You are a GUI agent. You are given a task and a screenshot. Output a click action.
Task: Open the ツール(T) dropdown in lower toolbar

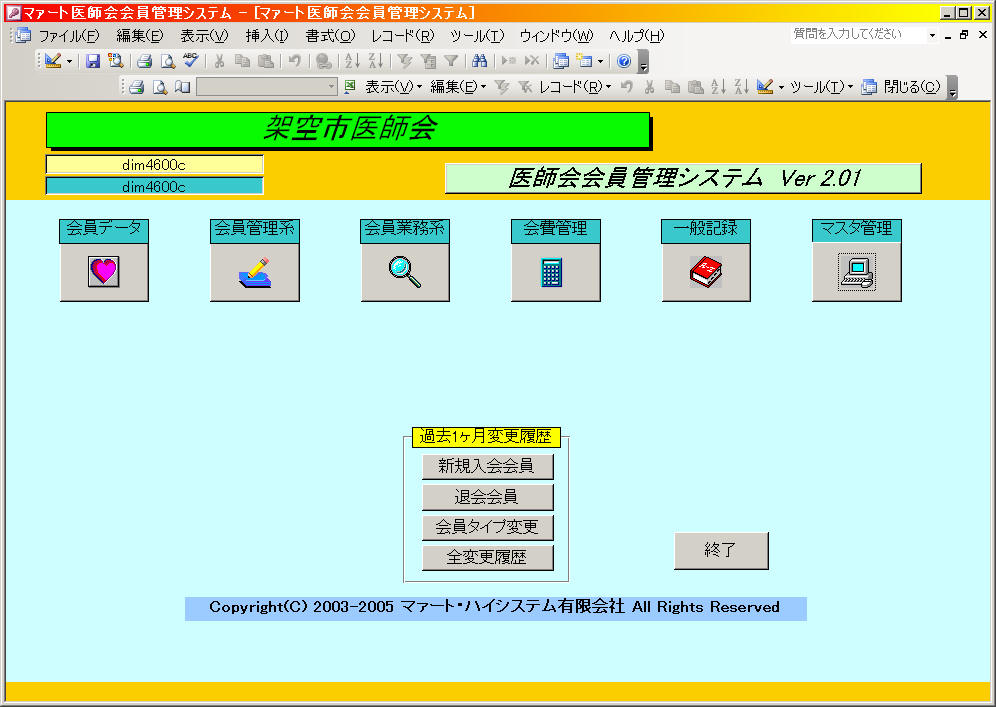point(821,86)
